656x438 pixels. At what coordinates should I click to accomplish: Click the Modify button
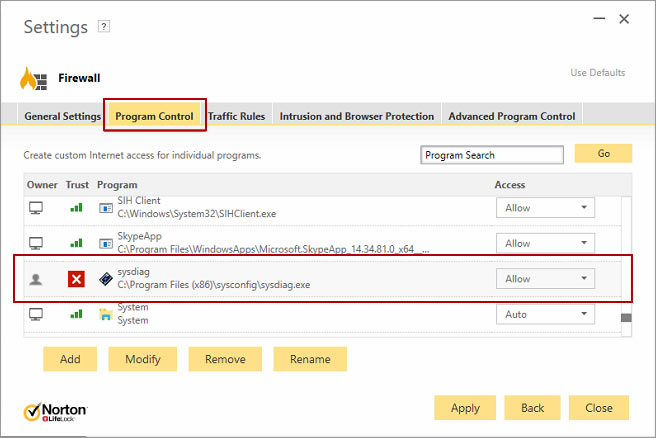pos(143,359)
